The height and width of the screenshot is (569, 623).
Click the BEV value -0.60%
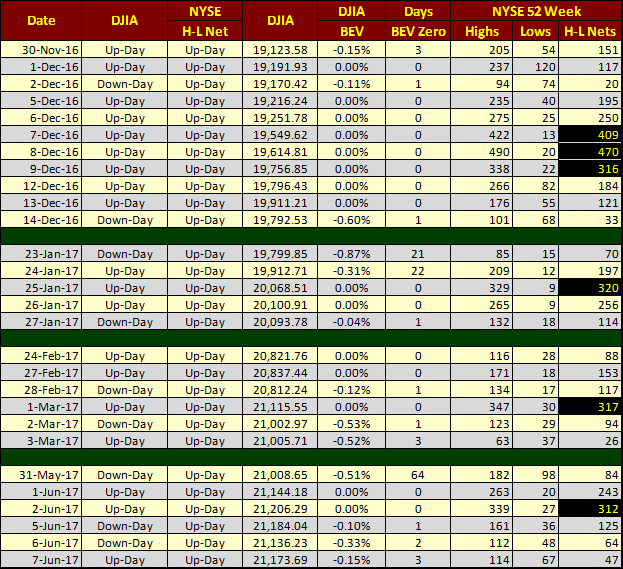coord(352,220)
